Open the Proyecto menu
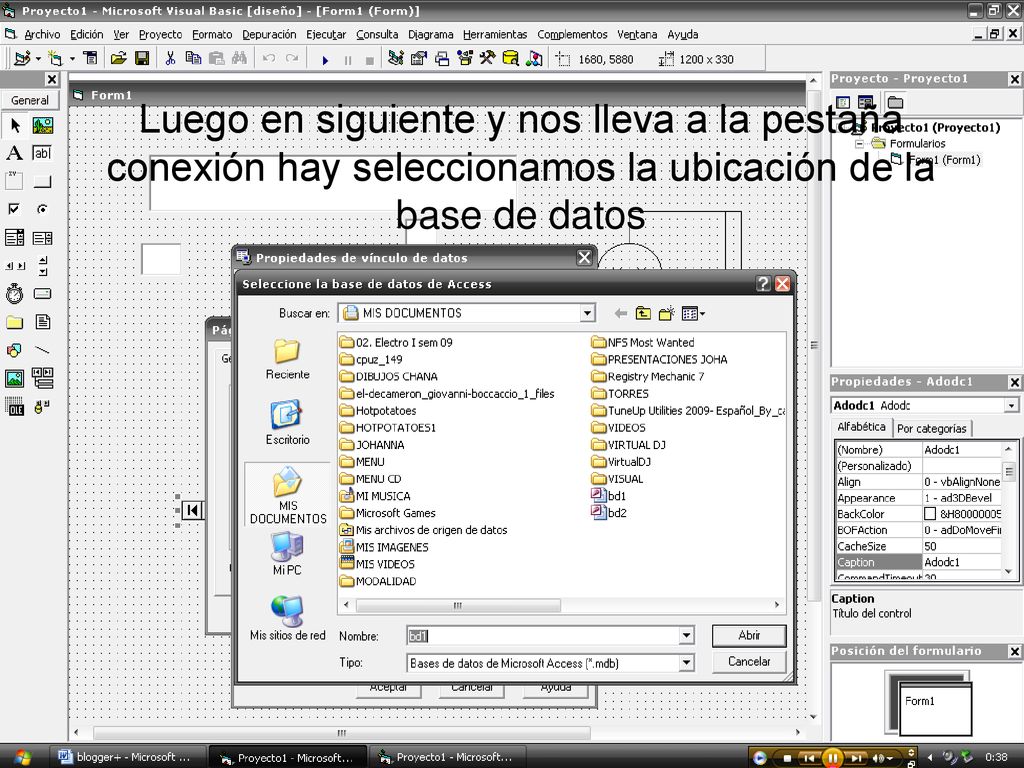 (161, 35)
